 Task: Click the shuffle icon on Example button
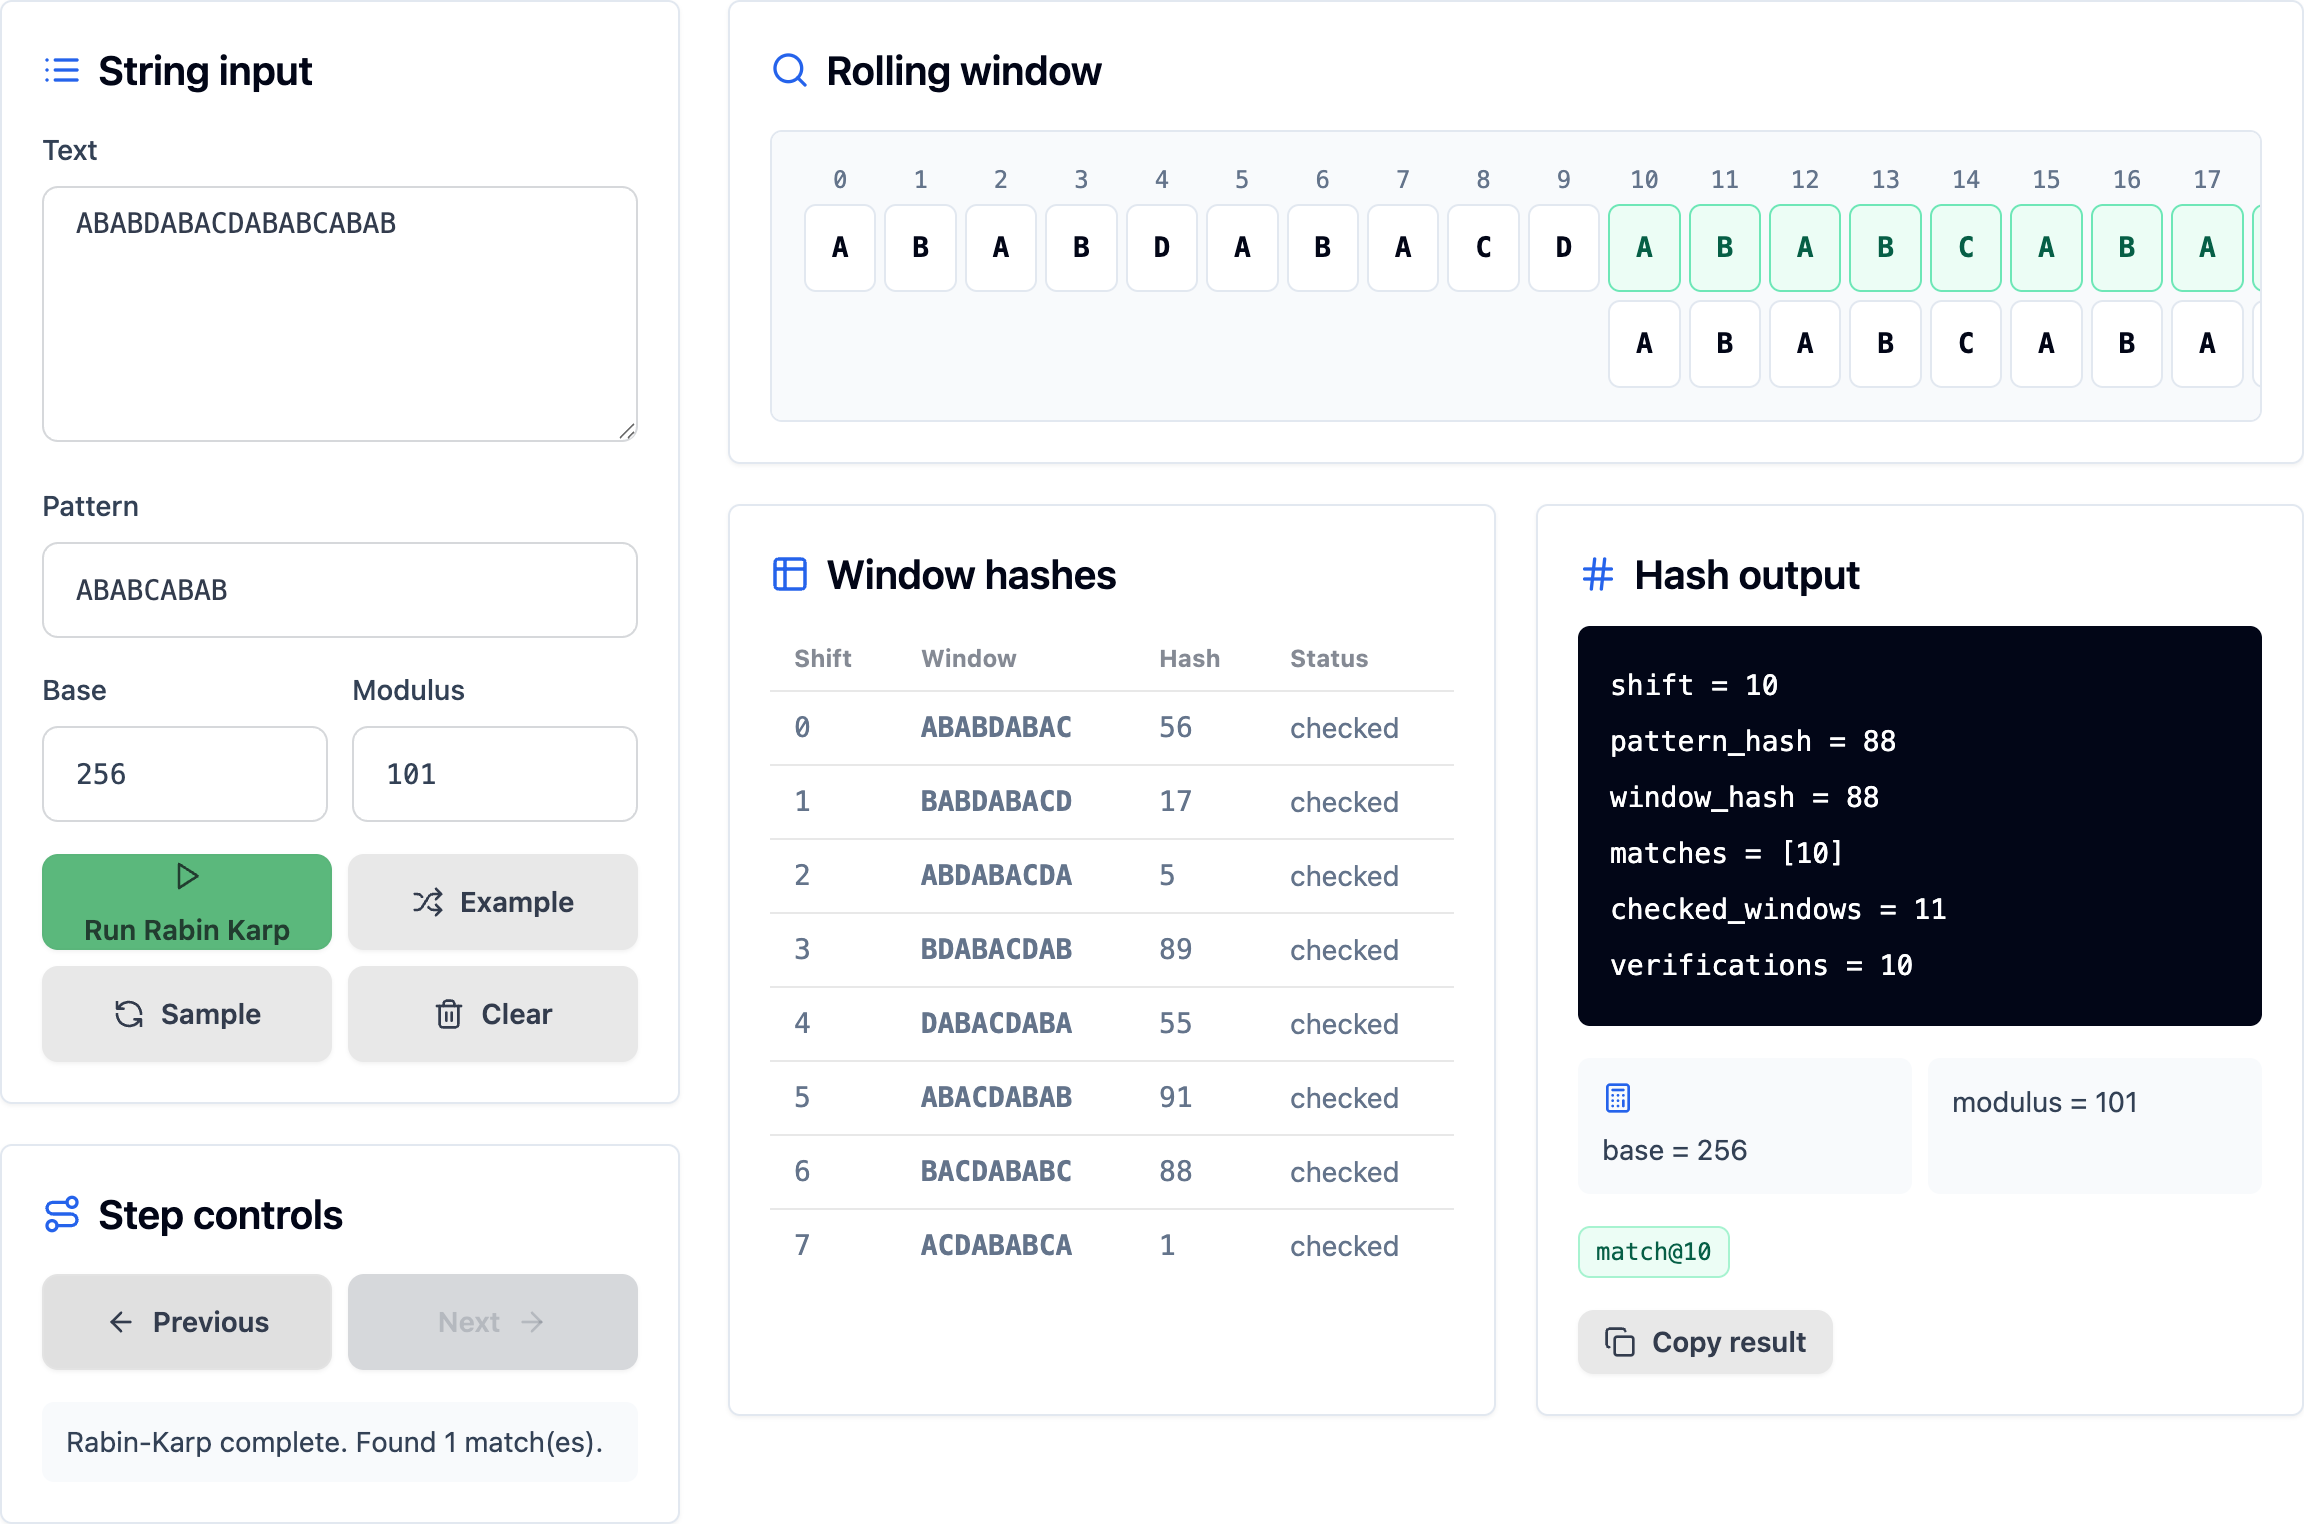(428, 902)
